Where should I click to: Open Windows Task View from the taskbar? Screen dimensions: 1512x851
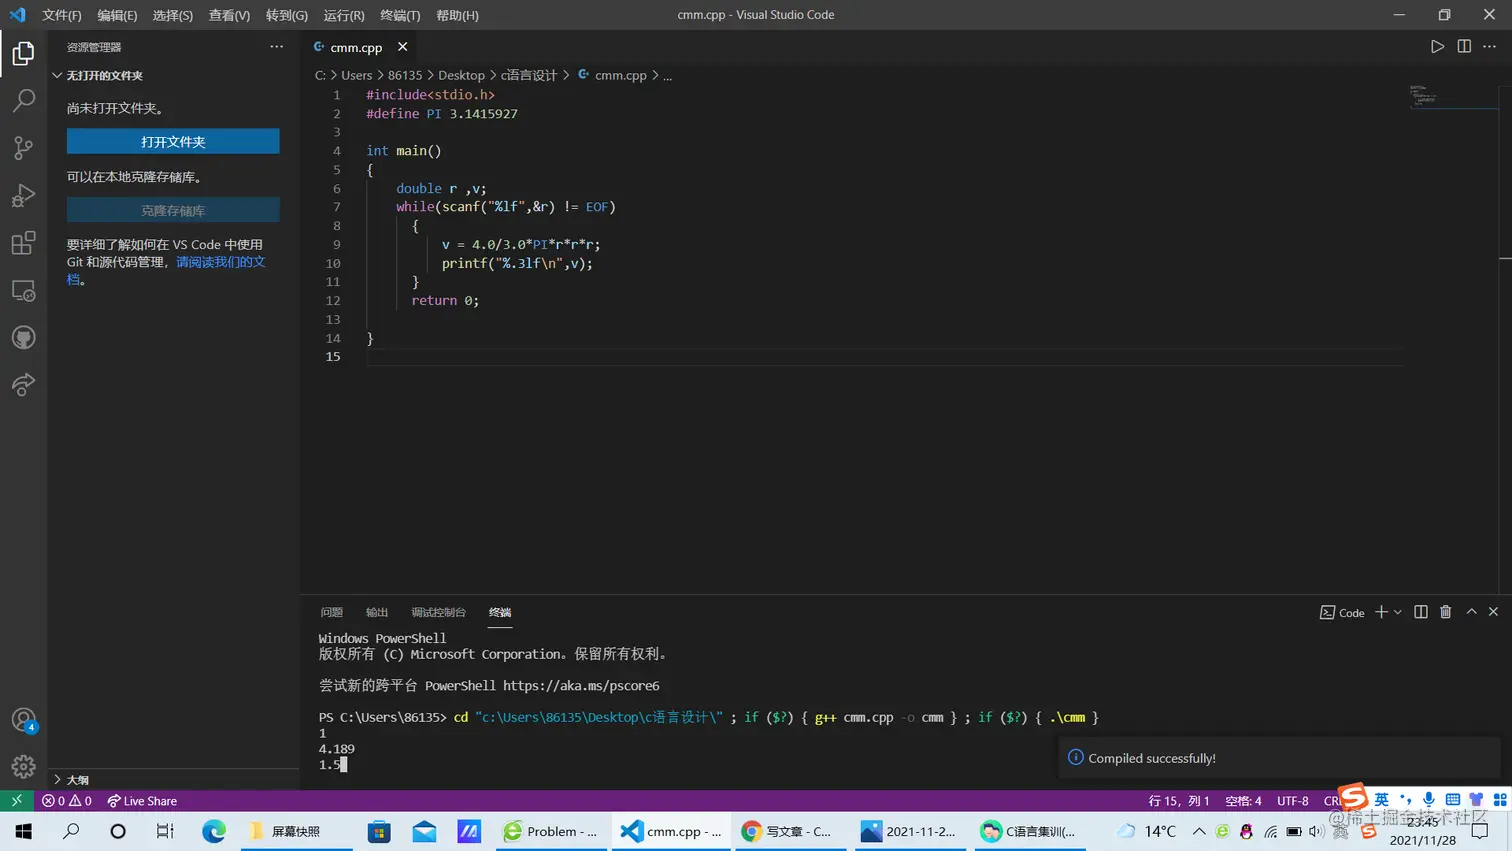point(165,831)
